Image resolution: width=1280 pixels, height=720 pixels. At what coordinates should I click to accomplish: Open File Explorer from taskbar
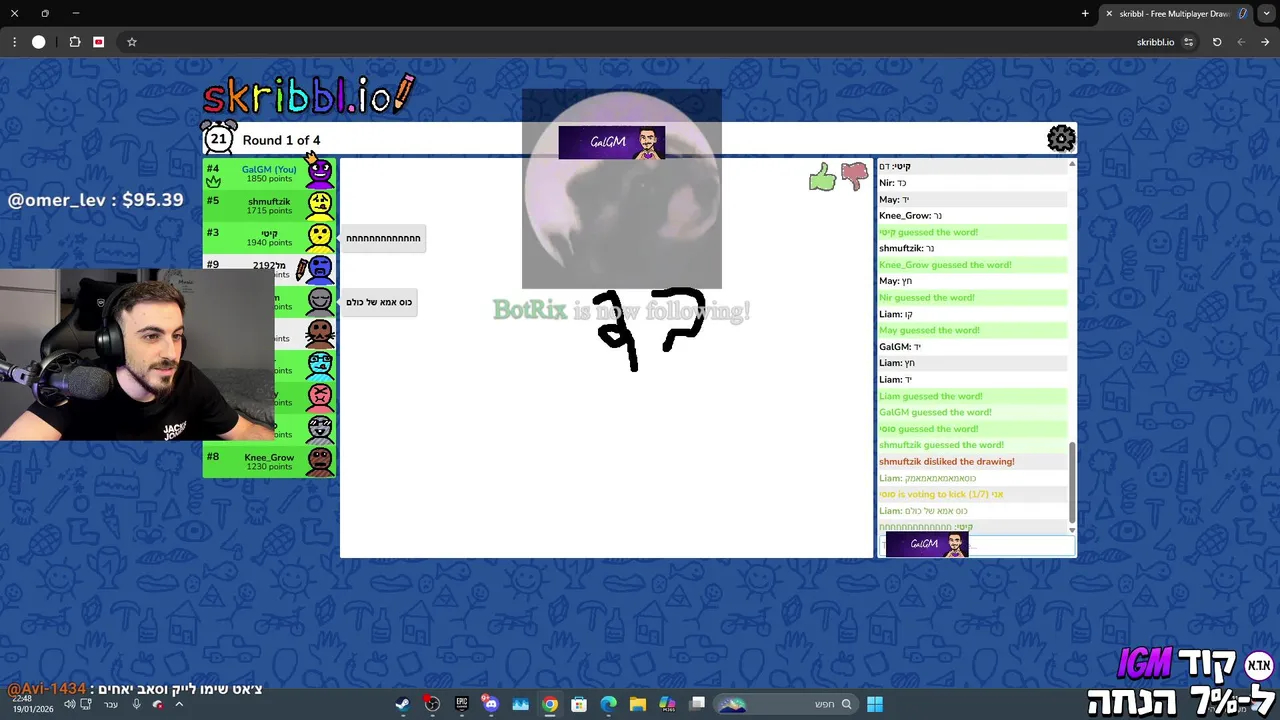pyautogui.click(x=638, y=704)
